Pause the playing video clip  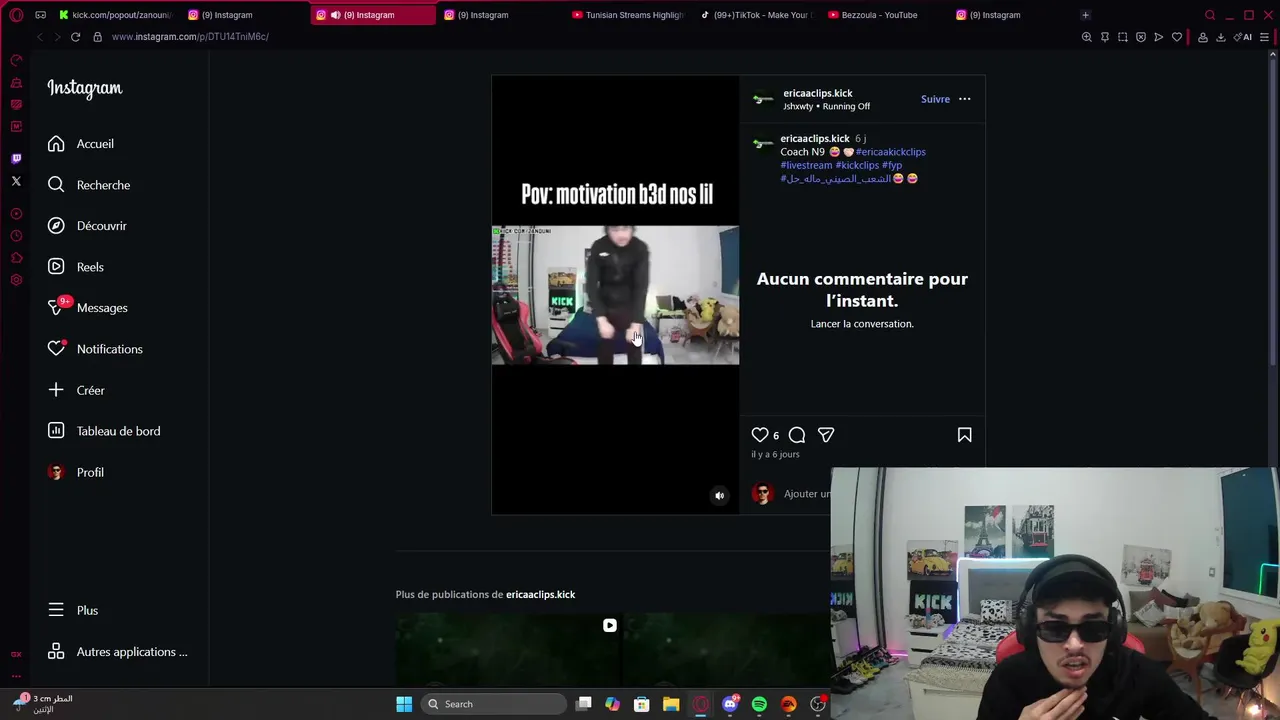615,295
